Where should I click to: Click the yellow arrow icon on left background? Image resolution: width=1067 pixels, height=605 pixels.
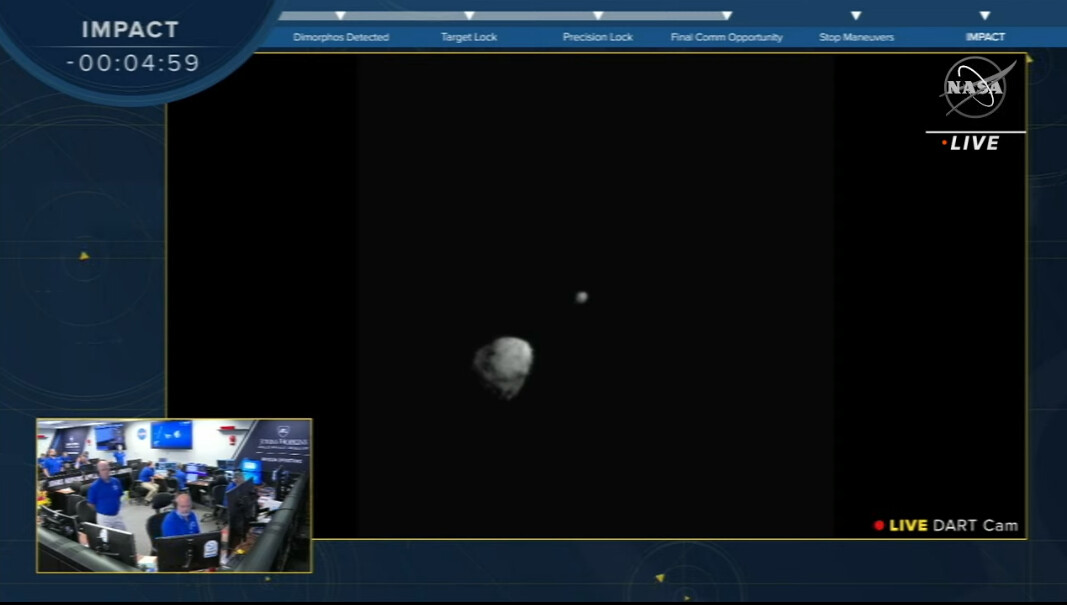(84, 256)
